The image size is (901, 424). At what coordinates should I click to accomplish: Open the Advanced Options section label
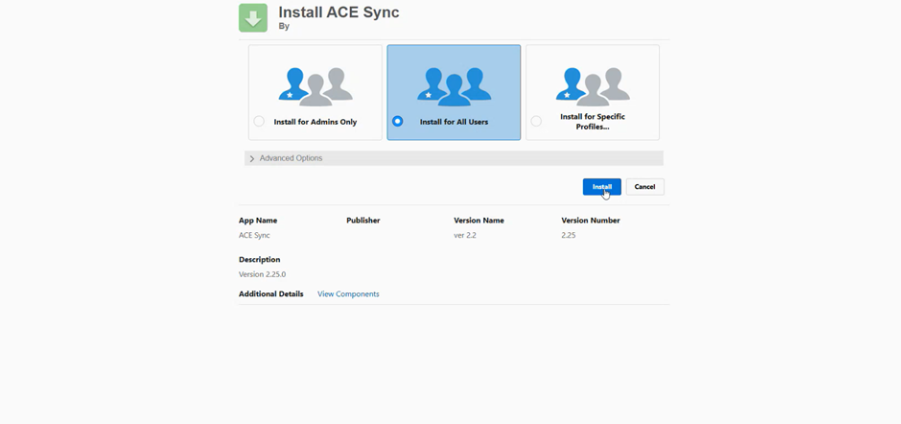point(291,159)
